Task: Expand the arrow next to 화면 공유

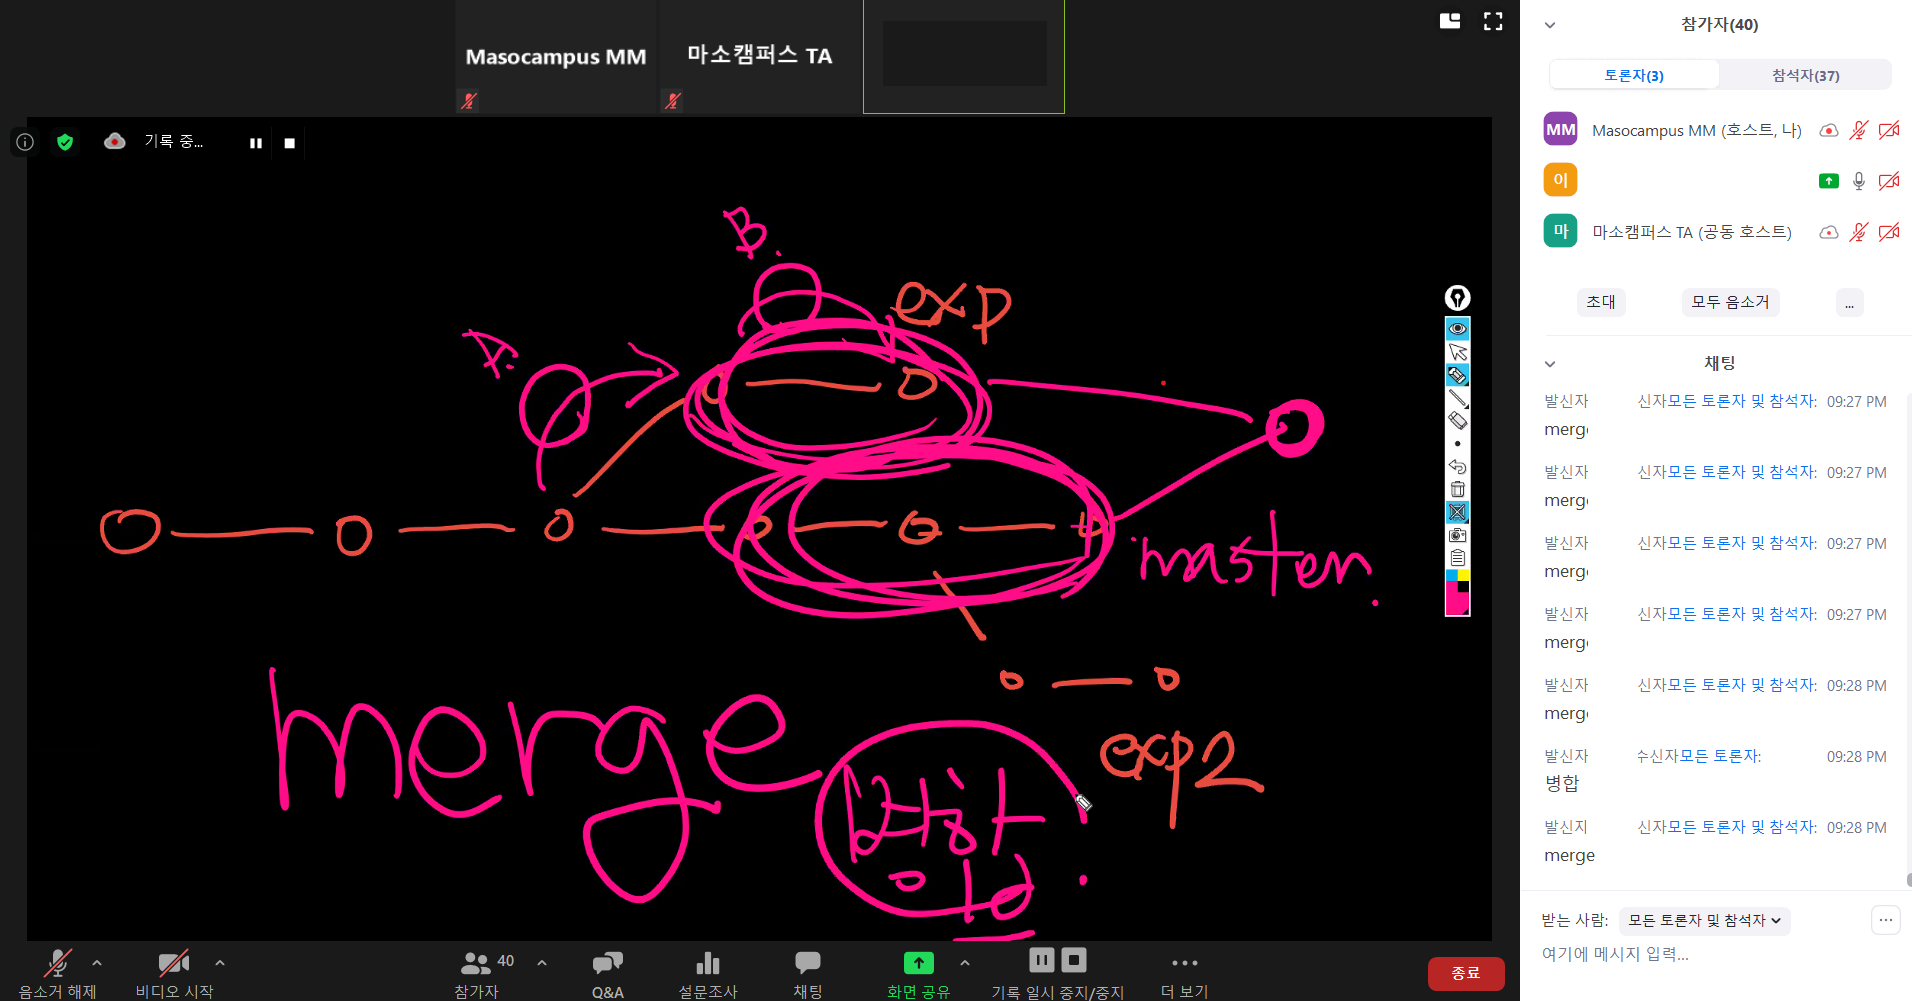Action: (x=964, y=963)
